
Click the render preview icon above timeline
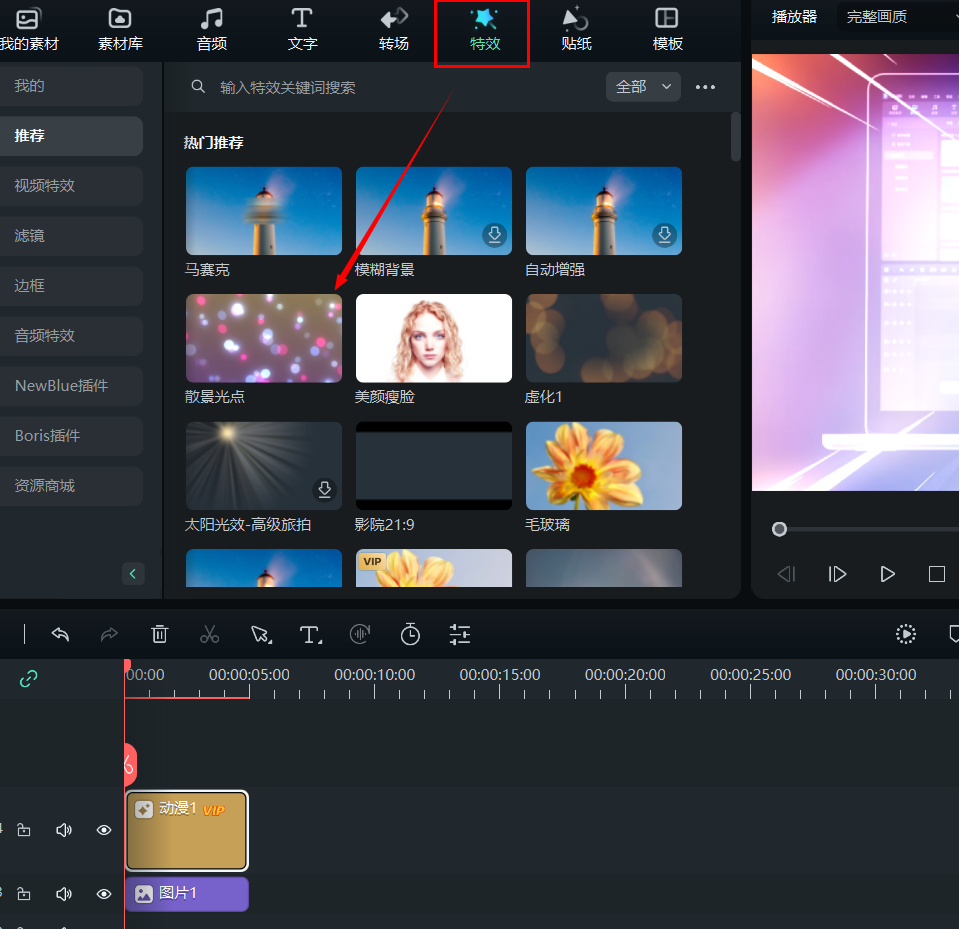905,634
